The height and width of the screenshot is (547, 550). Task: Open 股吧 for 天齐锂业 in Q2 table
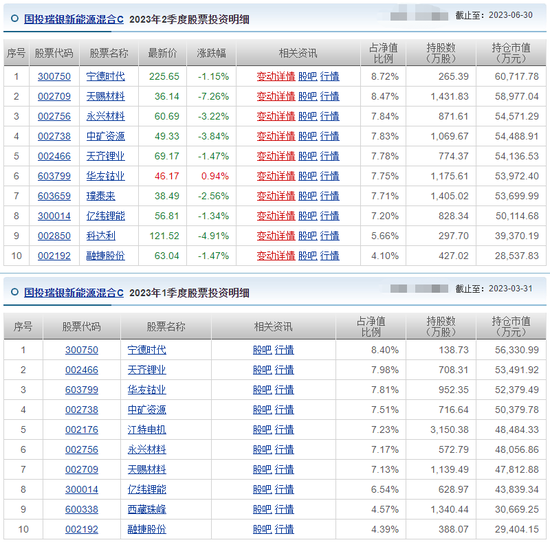(x=308, y=156)
